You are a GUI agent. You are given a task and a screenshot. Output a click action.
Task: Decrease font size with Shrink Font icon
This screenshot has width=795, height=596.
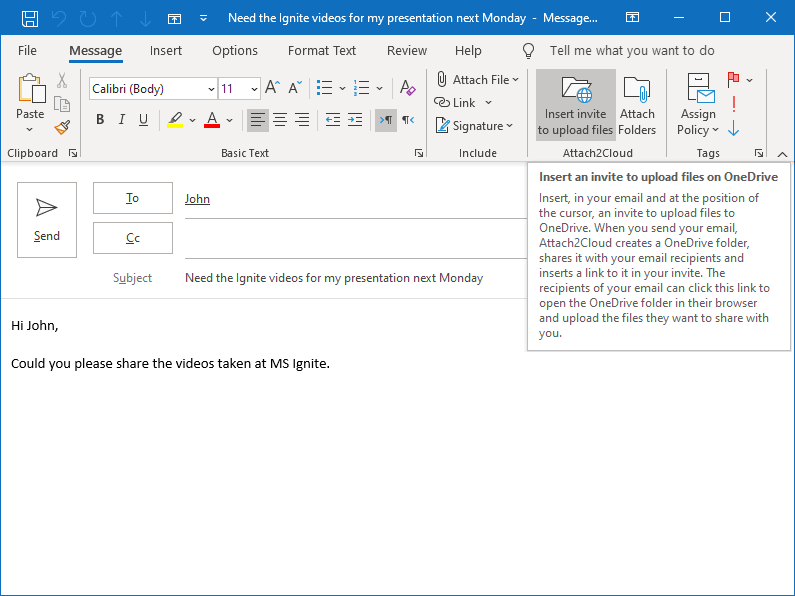[x=295, y=88]
